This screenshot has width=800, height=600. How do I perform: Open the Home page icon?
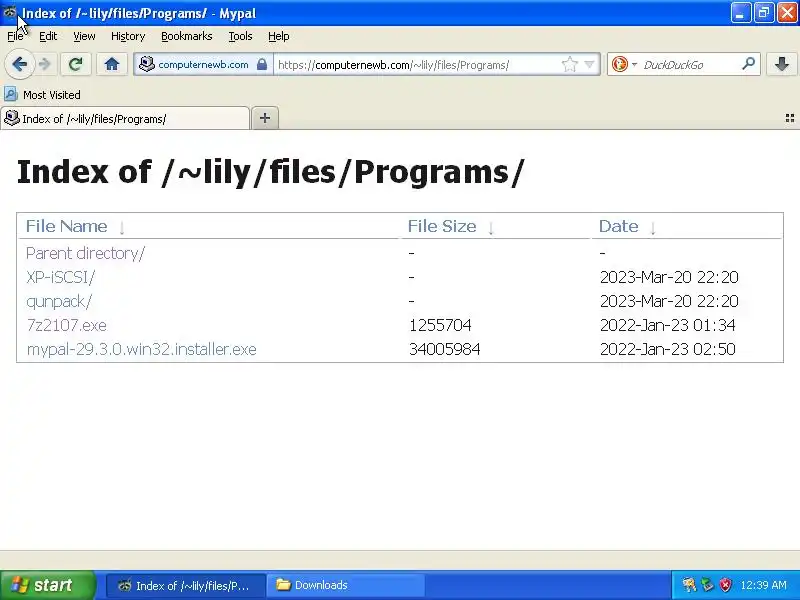pos(112,64)
